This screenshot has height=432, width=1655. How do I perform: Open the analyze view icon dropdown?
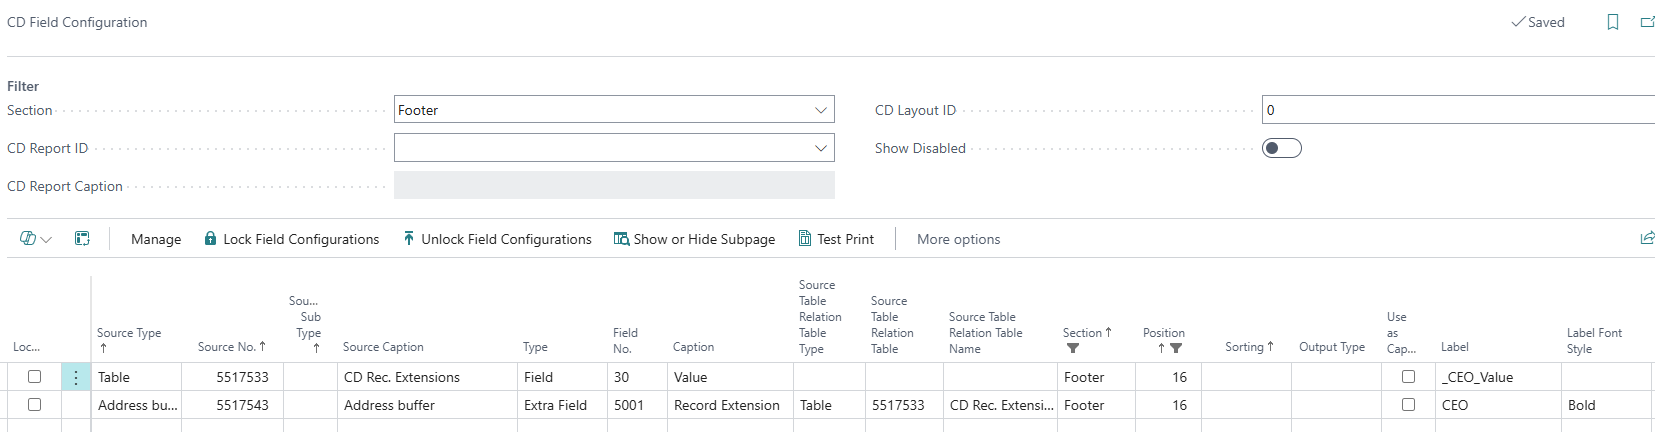pos(36,239)
